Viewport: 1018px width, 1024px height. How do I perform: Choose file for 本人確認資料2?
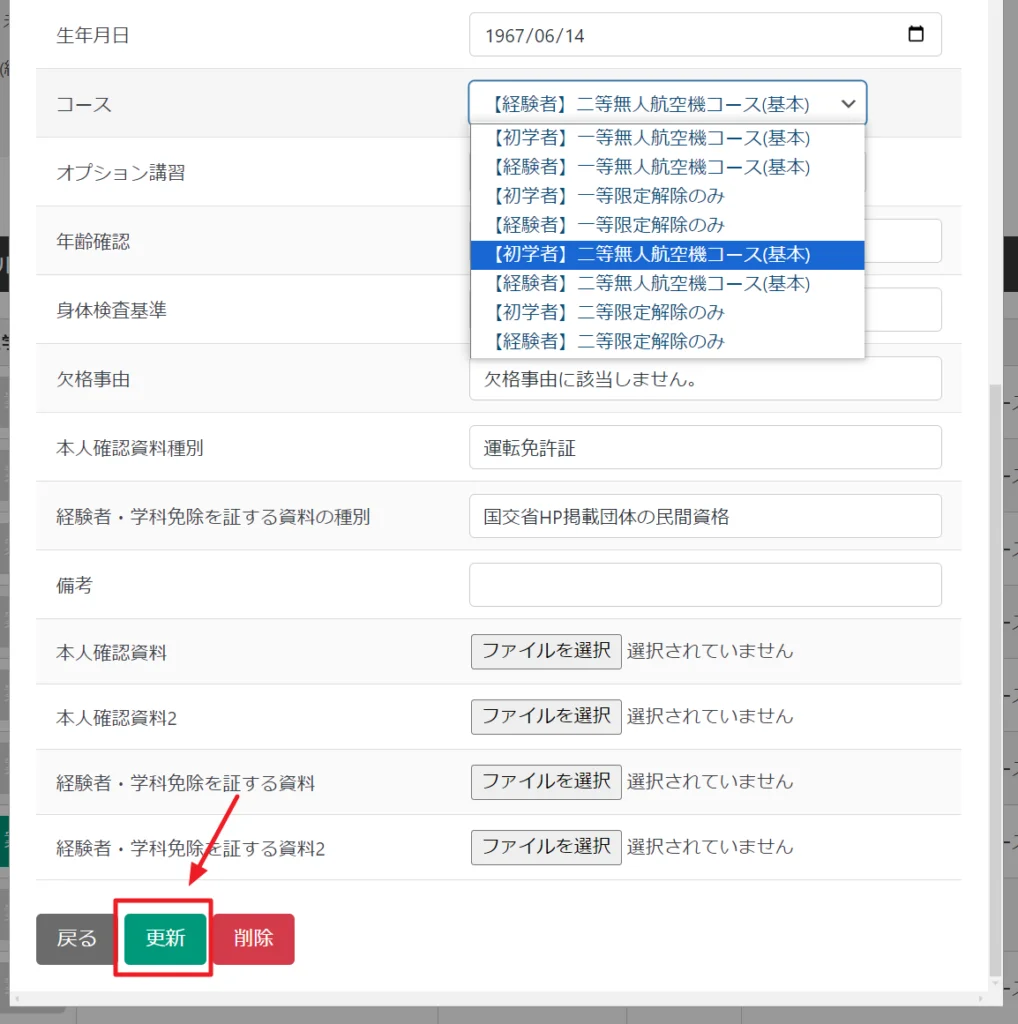click(x=546, y=716)
